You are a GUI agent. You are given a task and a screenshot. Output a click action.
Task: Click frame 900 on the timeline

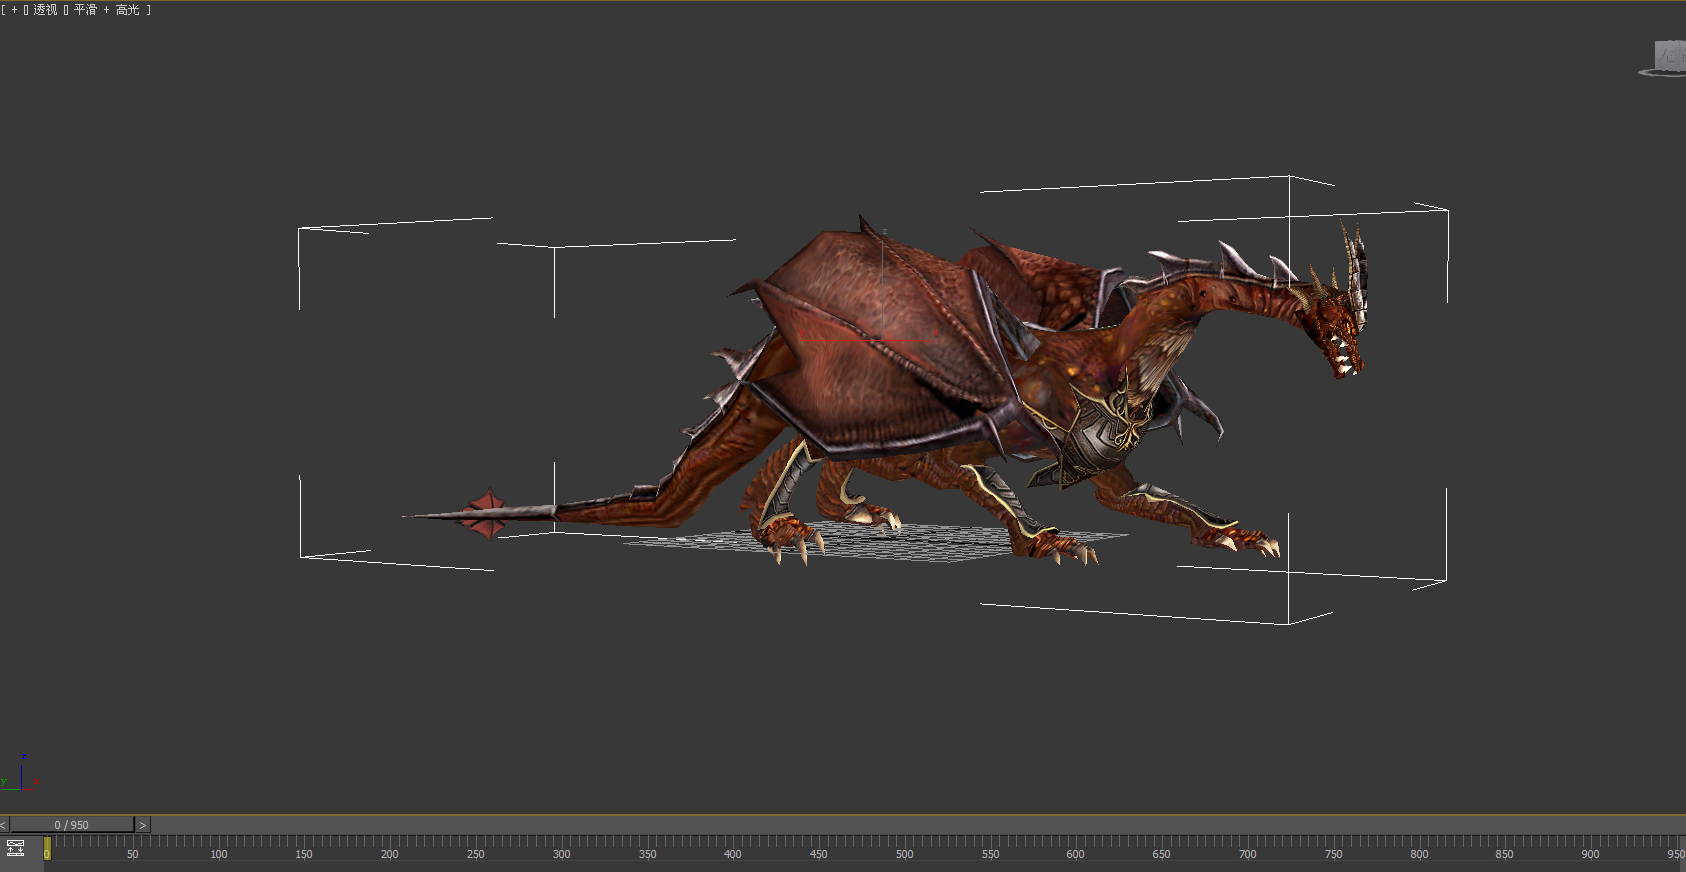(x=1590, y=854)
